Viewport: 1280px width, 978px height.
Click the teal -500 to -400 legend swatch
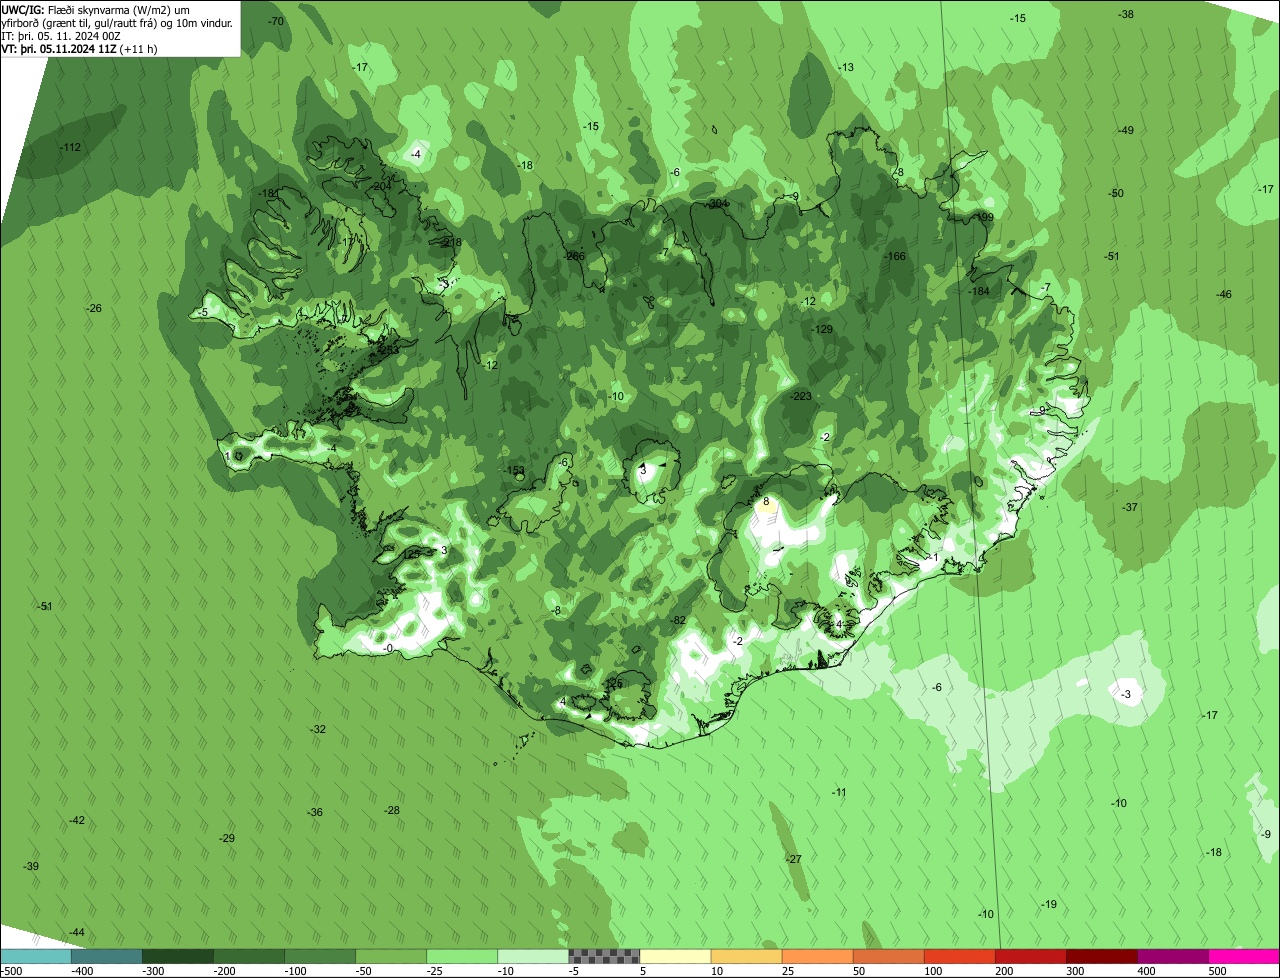point(35,956)
